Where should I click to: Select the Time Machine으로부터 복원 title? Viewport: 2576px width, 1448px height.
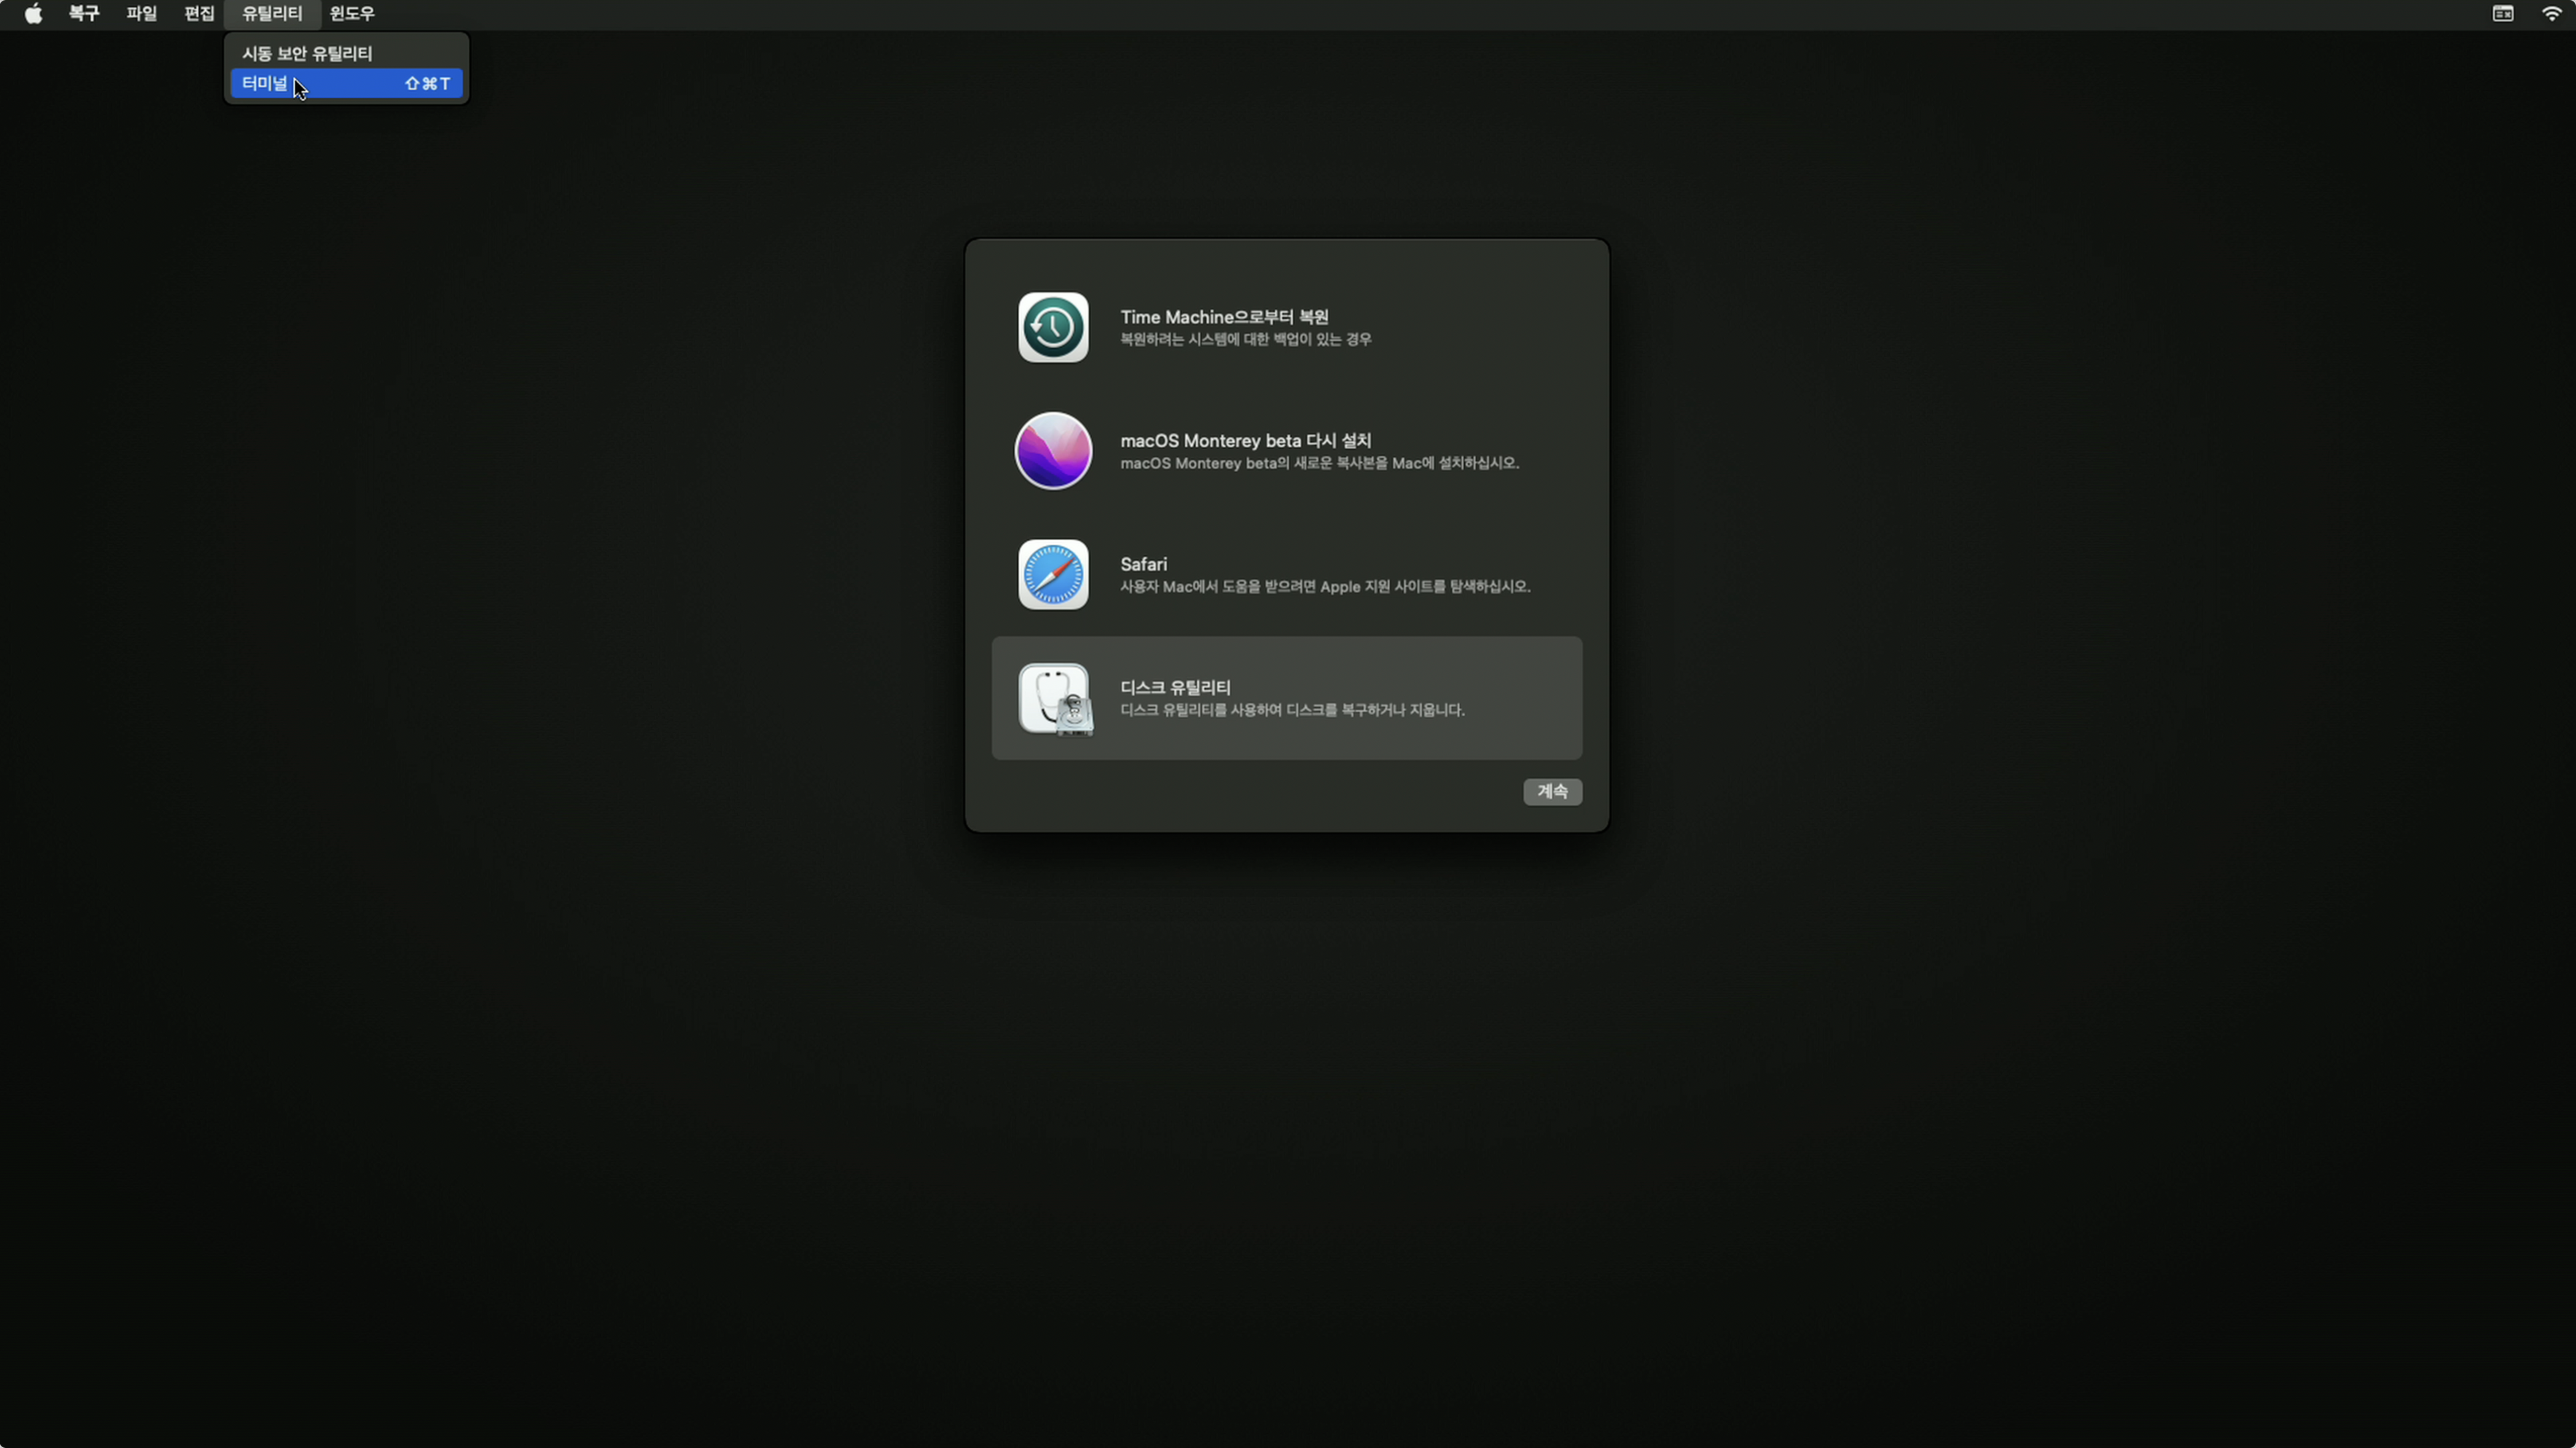(x=1224, y=317)
